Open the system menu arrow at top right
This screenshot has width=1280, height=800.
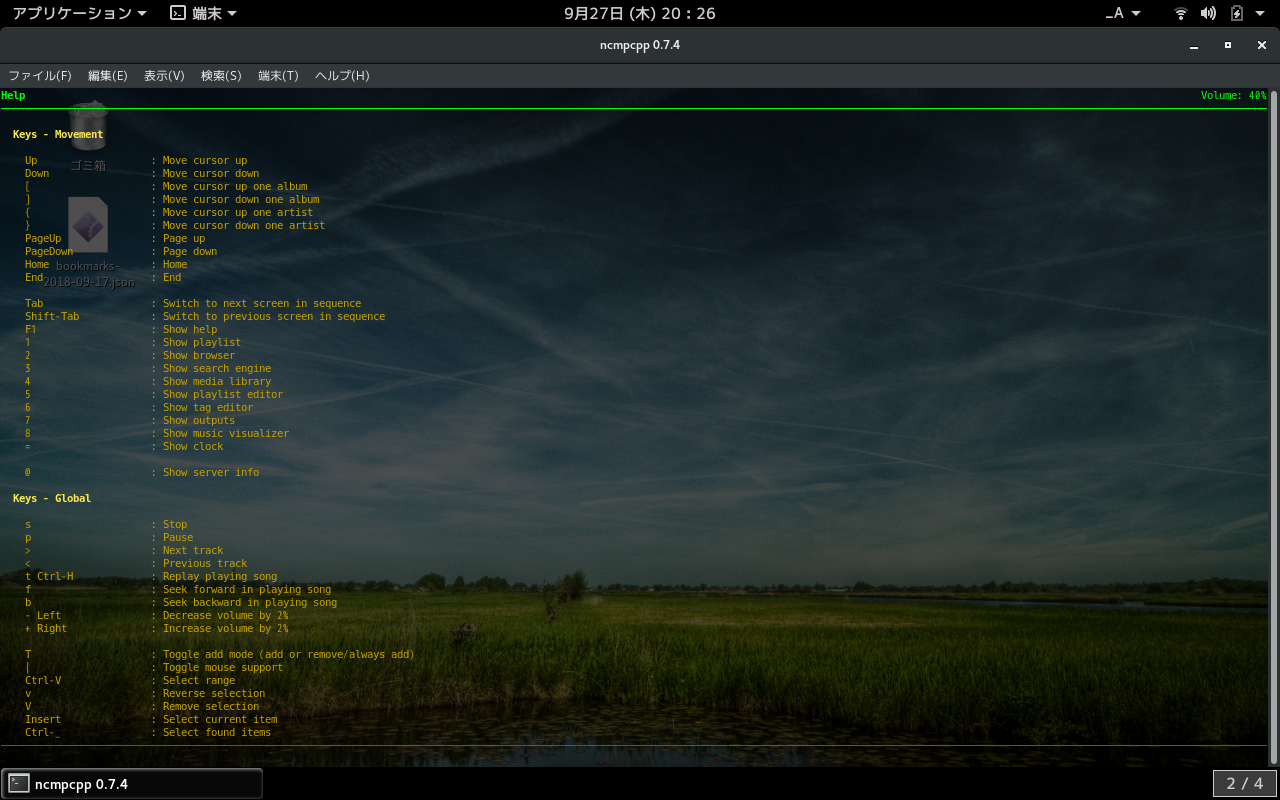coord(1260,13)
